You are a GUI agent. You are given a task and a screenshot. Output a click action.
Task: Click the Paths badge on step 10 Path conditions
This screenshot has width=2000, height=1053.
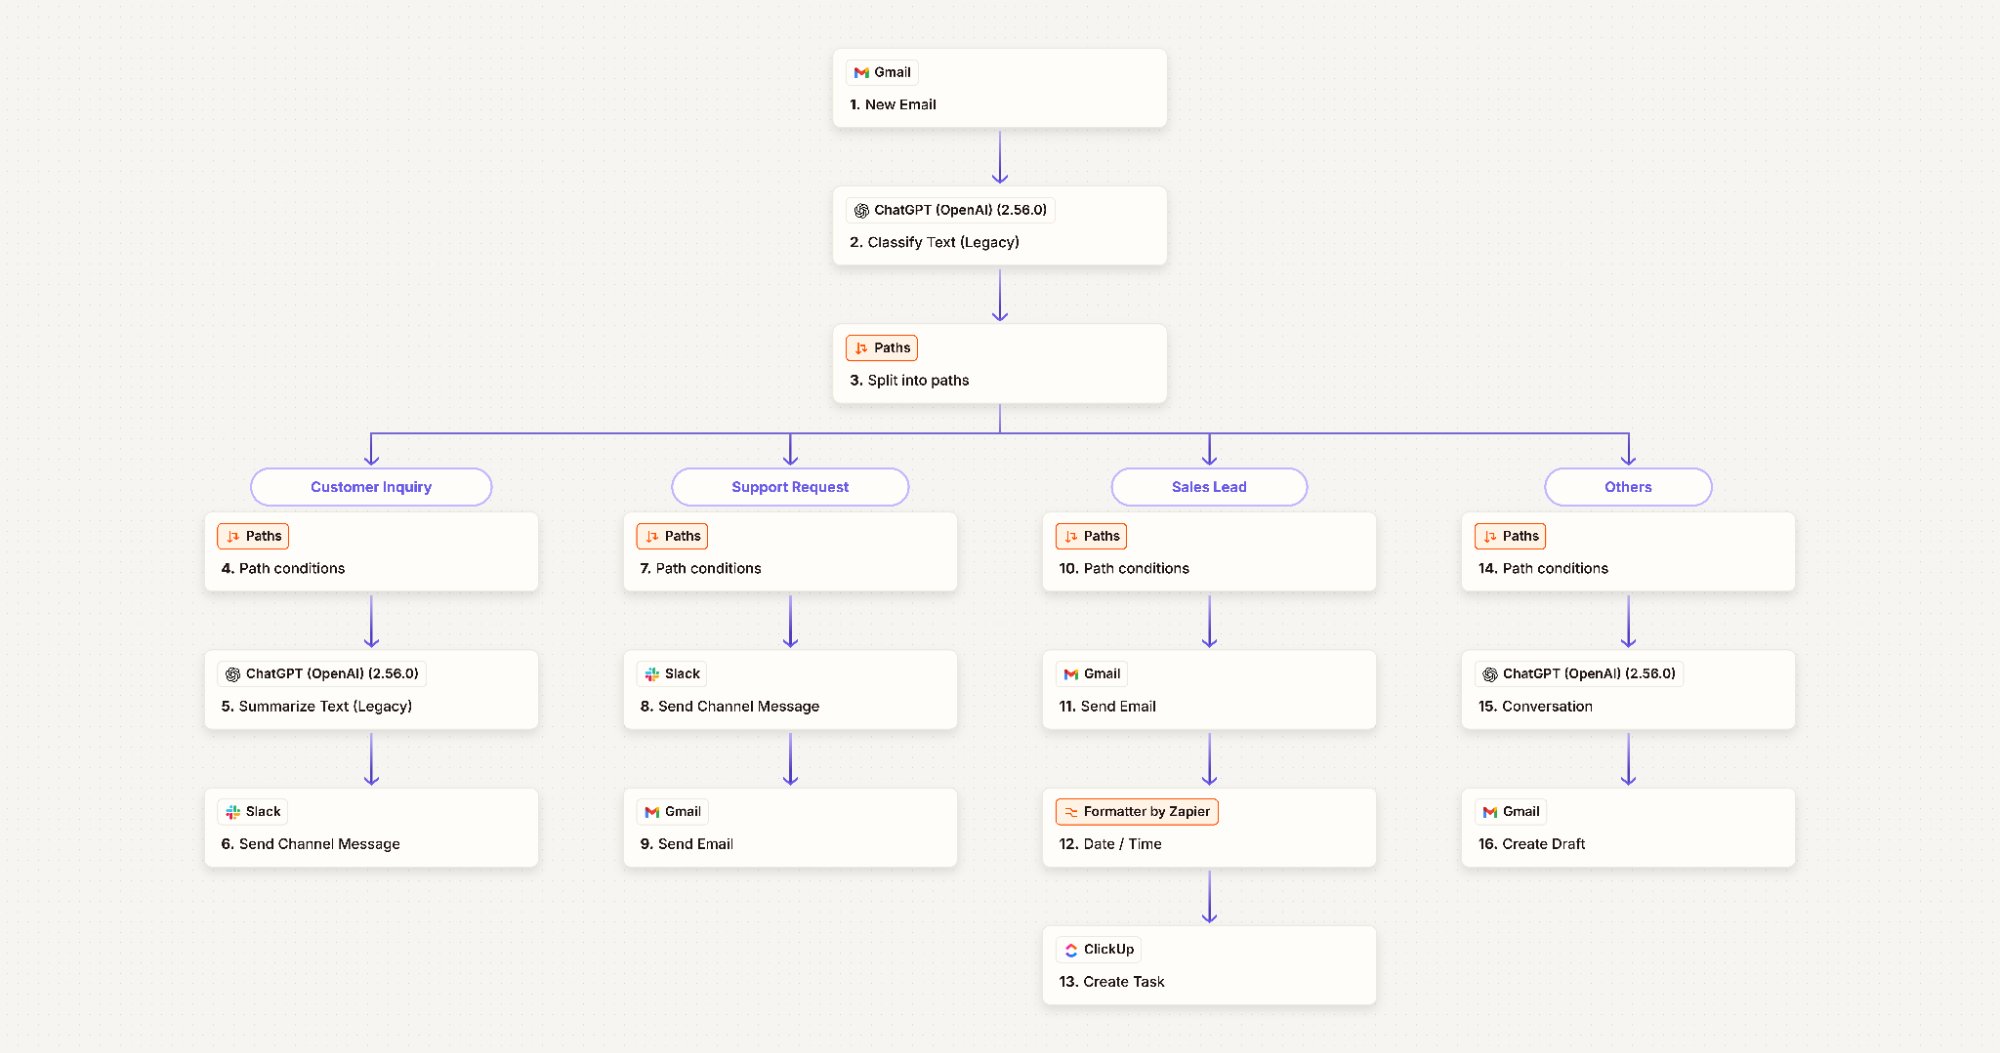1091,536
